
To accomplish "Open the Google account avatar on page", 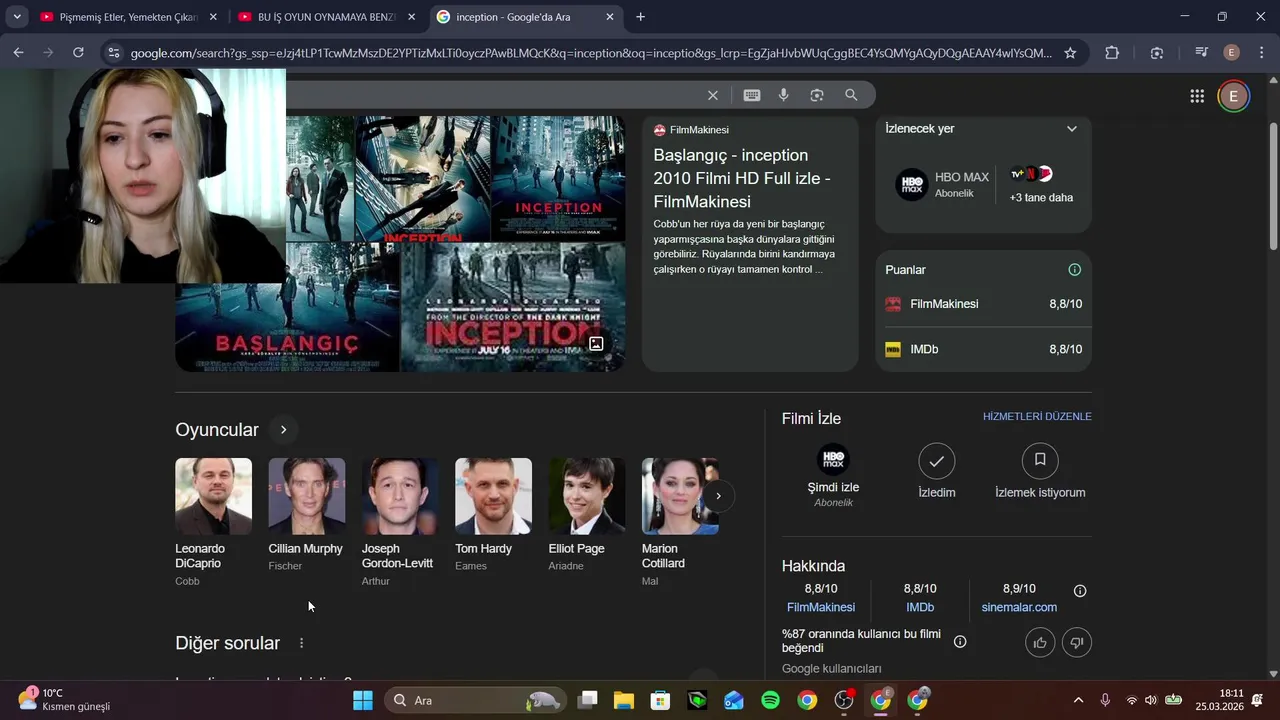I will (x=1233, y=96).
